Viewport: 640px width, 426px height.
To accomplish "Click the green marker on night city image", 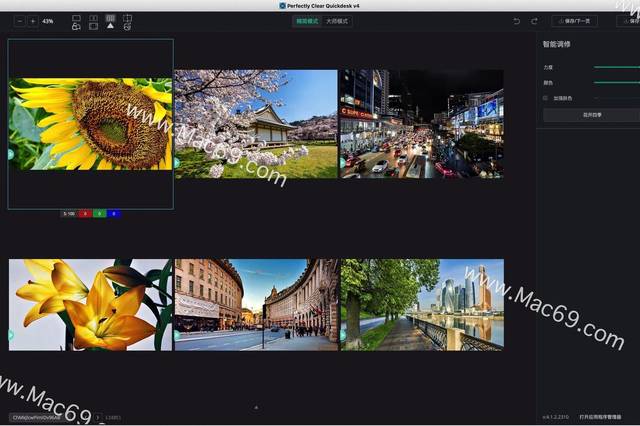I will 342,163.
